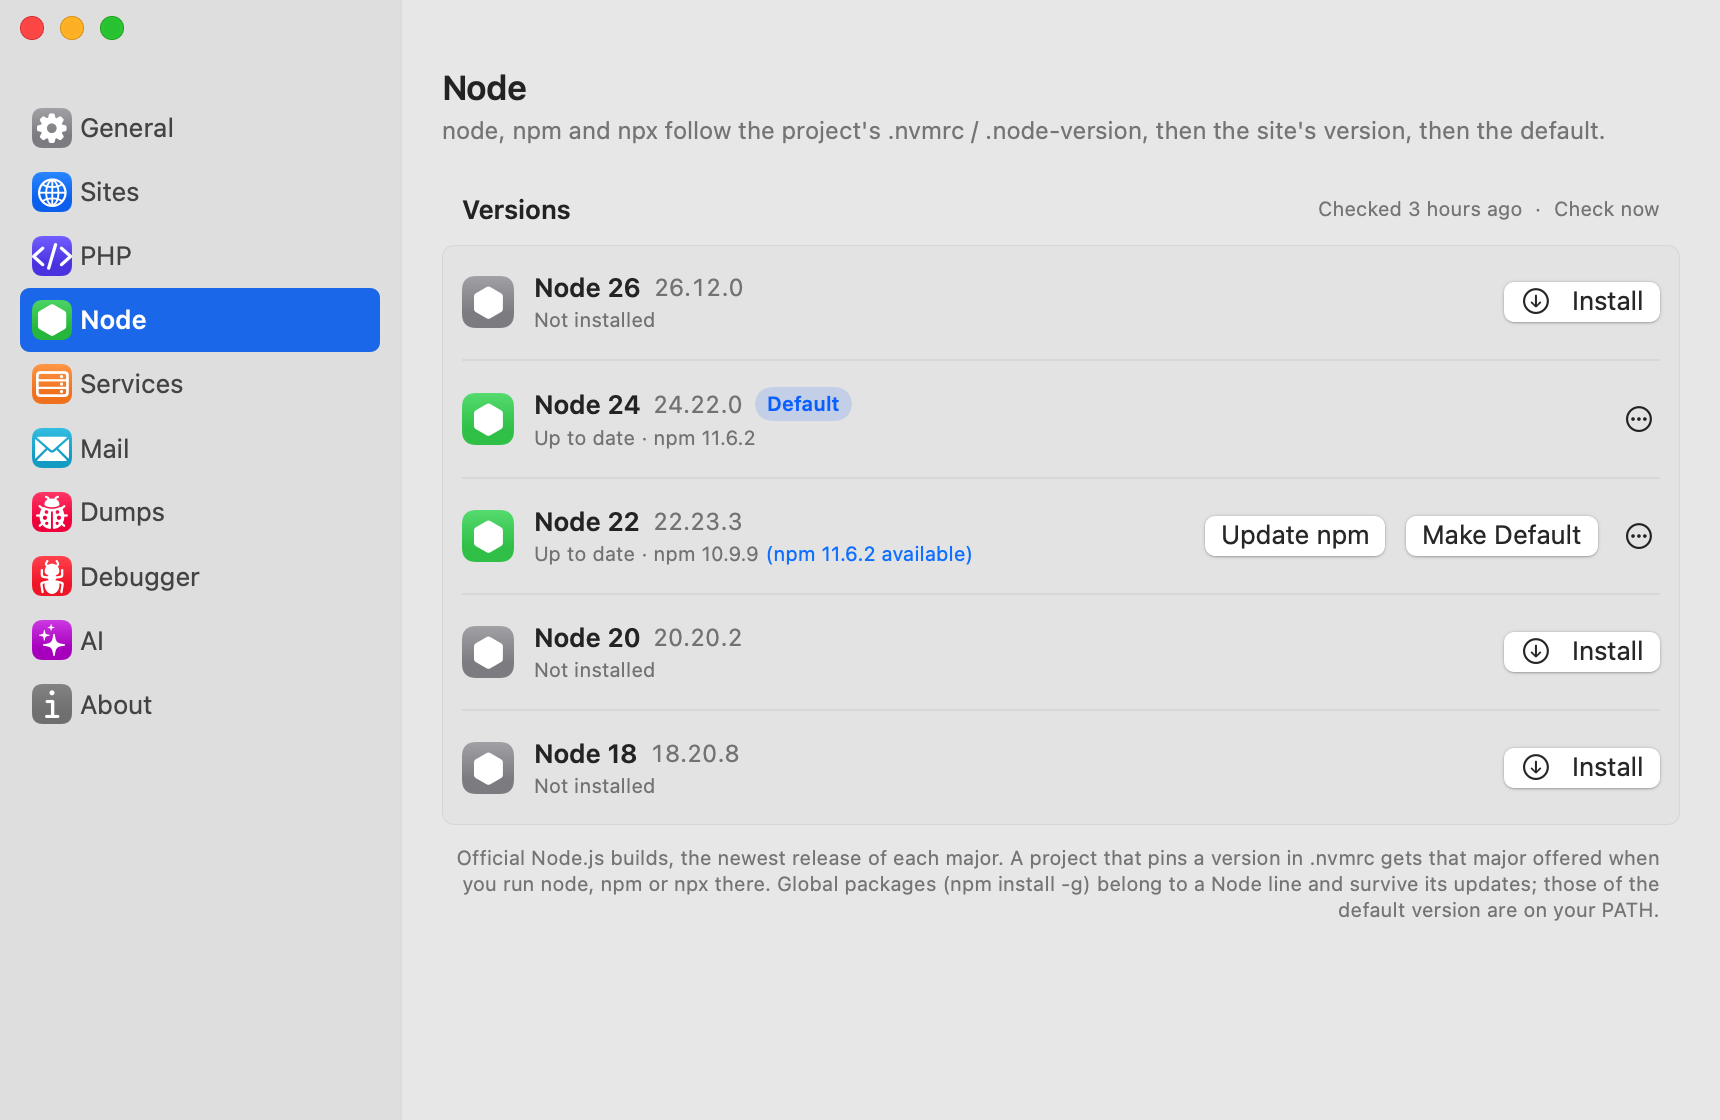Image resolution: width=1720 pixels, height=1120 pixels.
Task: Click the .nvmrc description under Node title
Action: (1024, 131)
